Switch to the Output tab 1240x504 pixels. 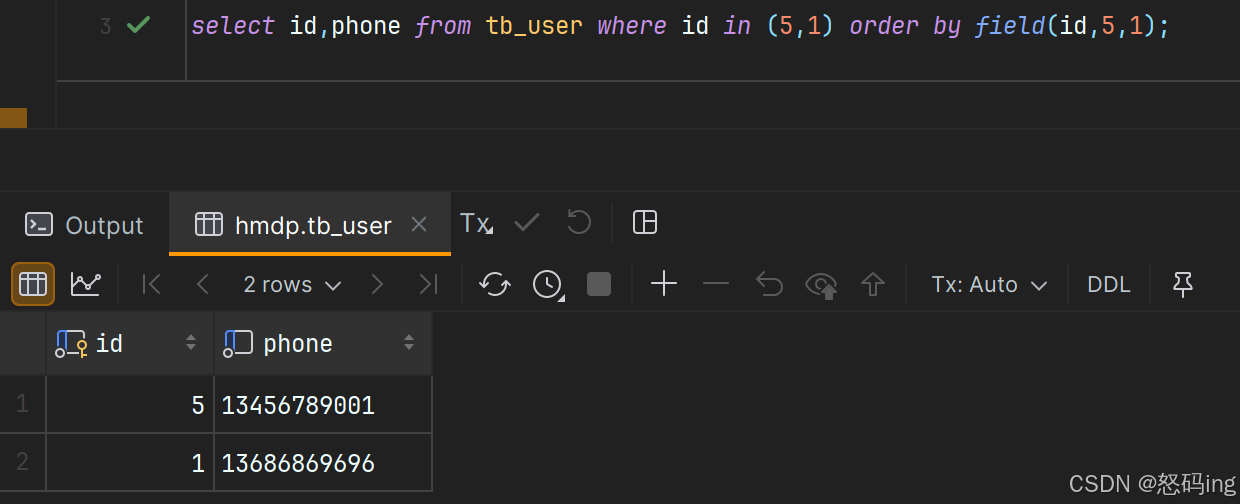(85, 225)
